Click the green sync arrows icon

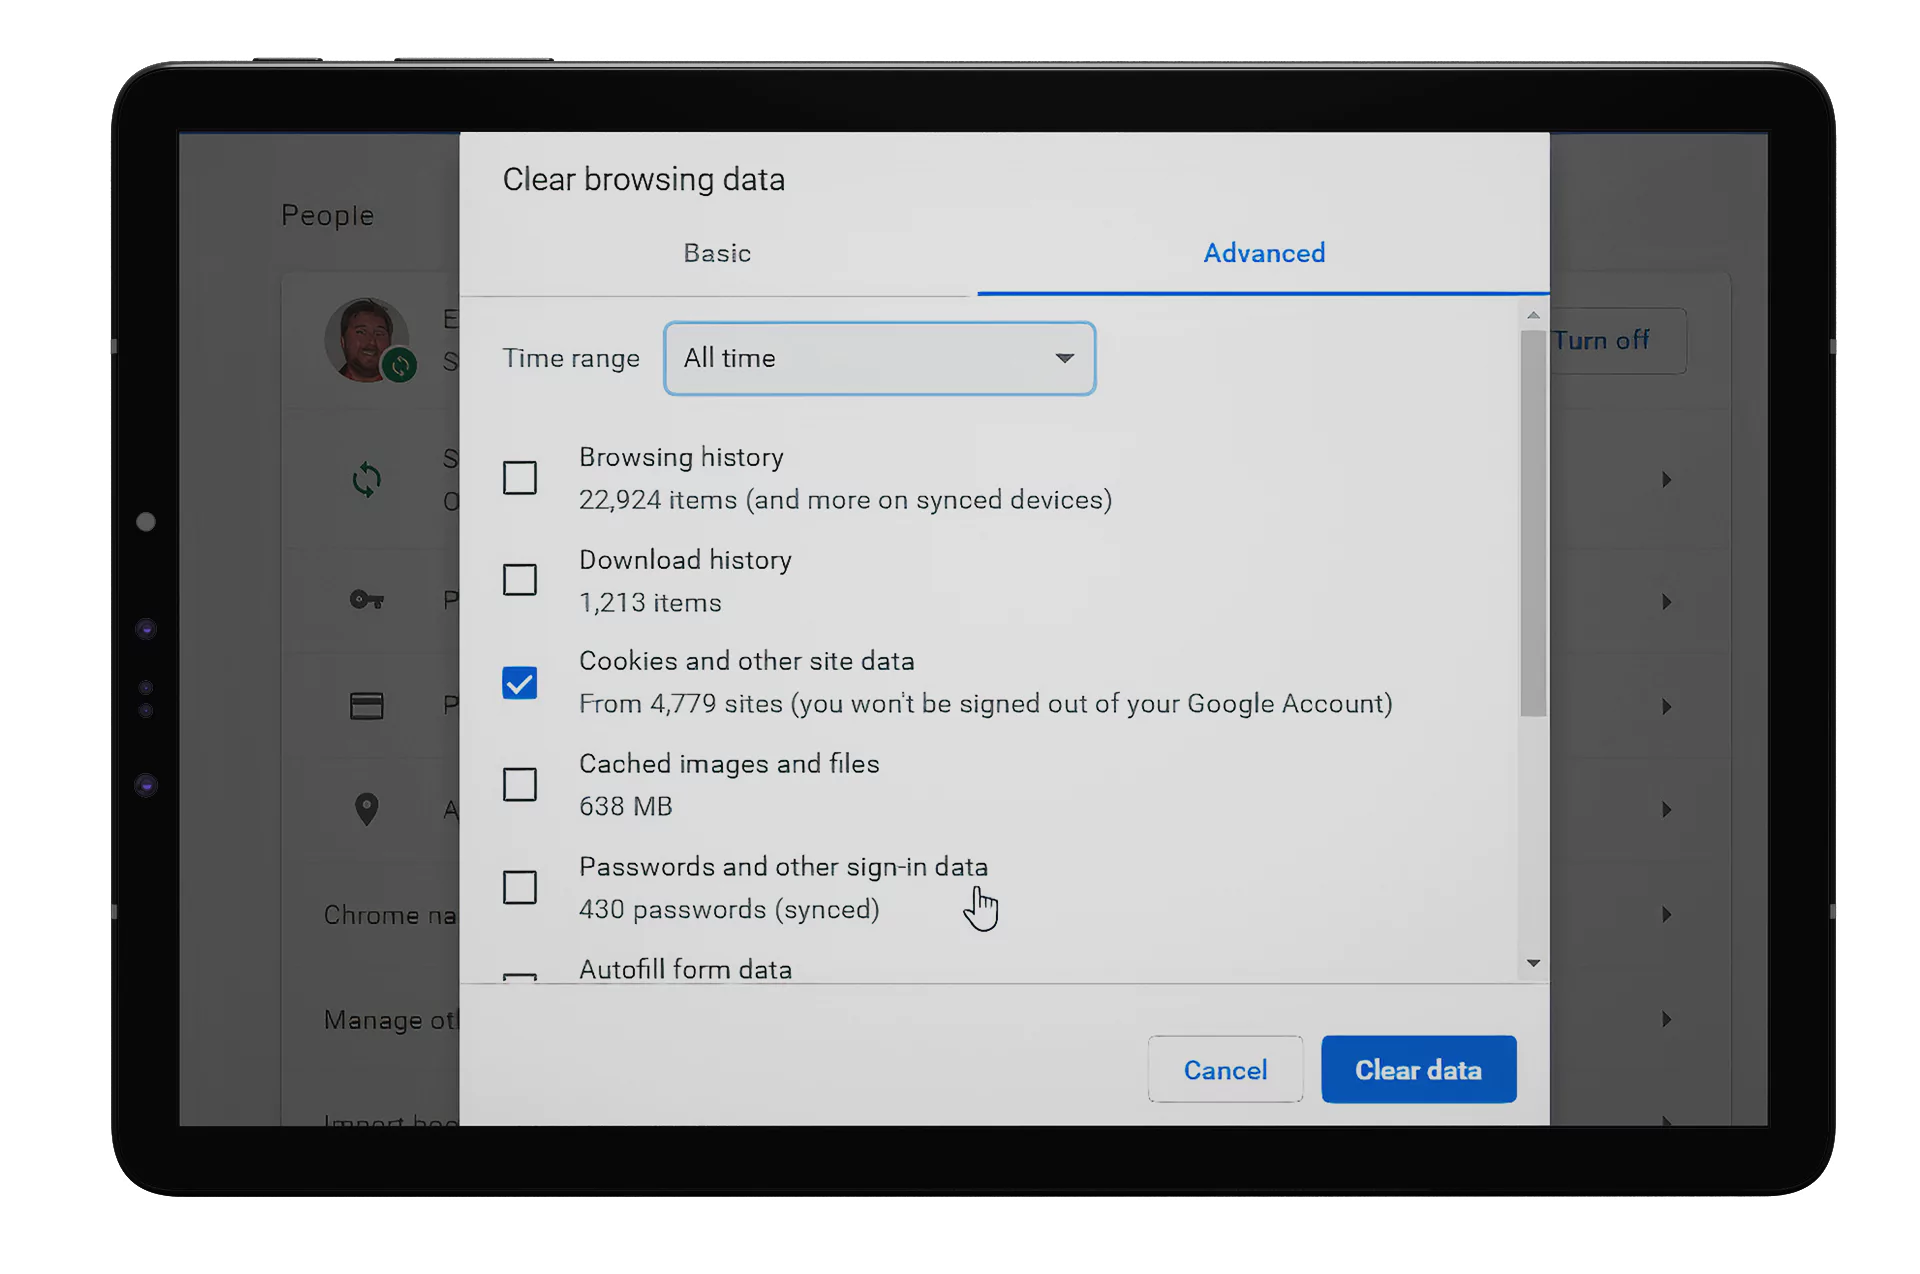(367, 480)
